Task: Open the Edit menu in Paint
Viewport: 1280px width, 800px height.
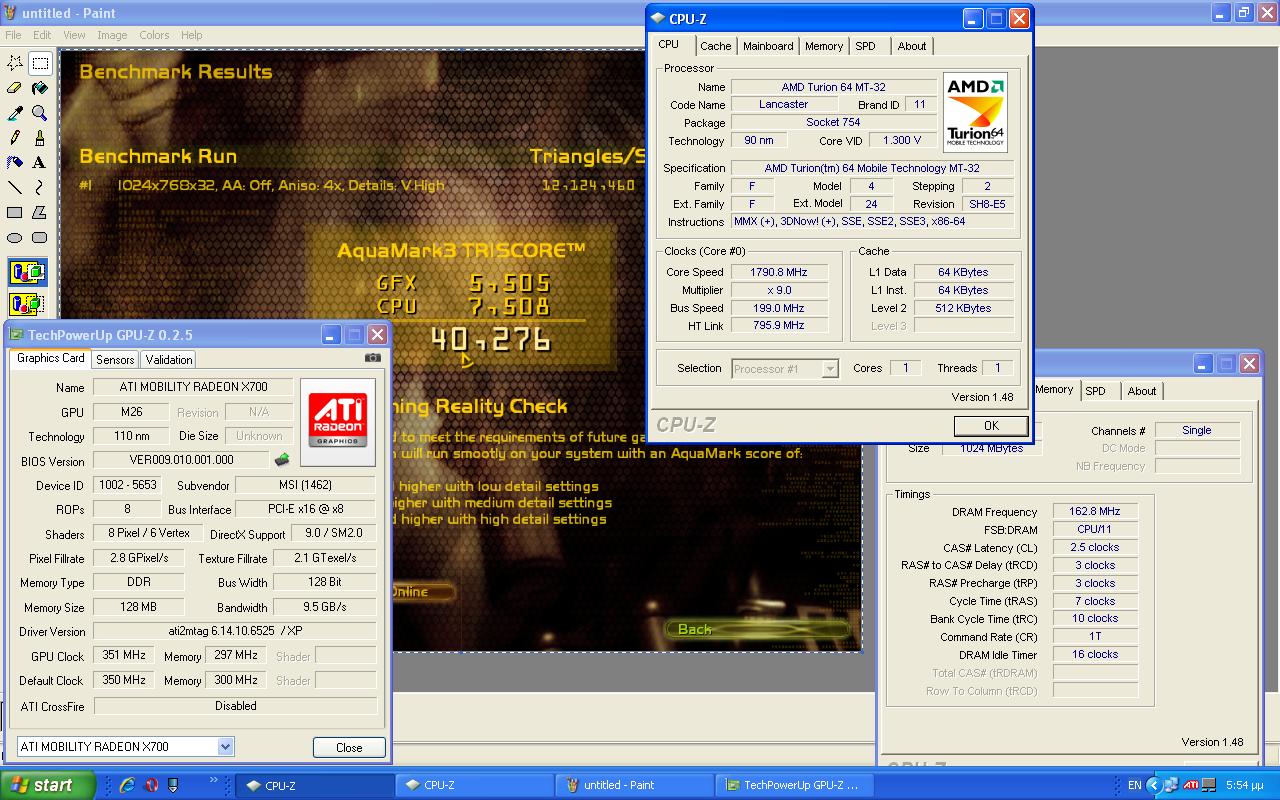Action: (x=42, y=35)
